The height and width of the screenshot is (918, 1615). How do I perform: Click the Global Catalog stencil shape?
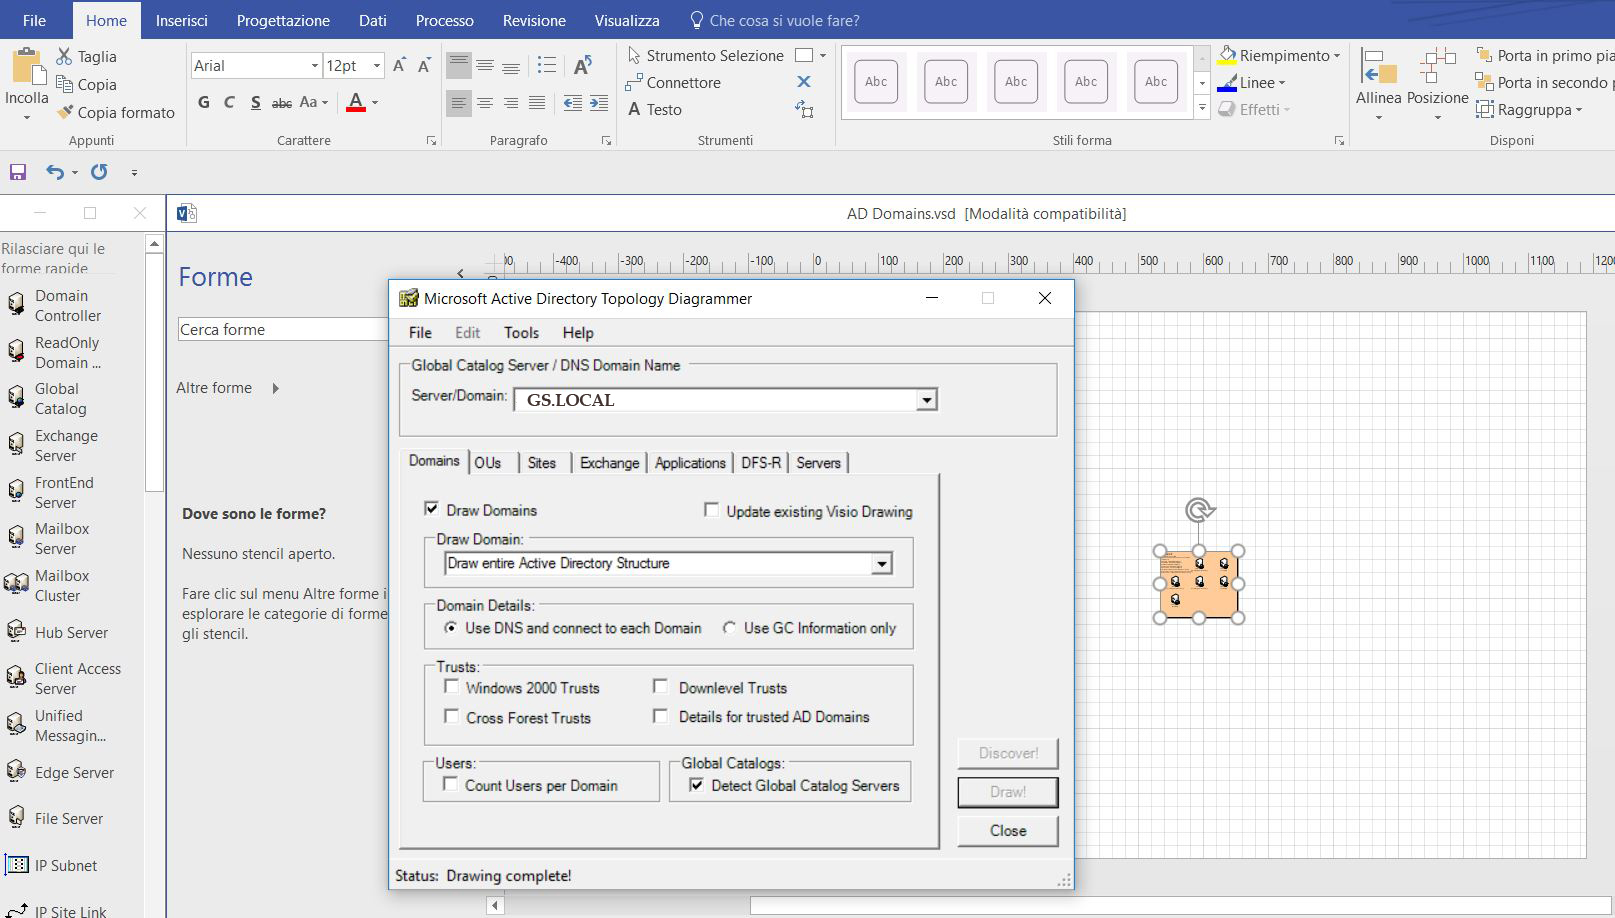pyautogui.click(x=48, y=398)
